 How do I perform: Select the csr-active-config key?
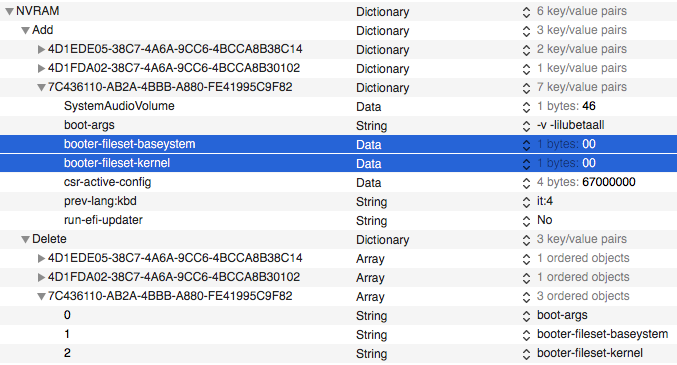[x=108, y=182]
